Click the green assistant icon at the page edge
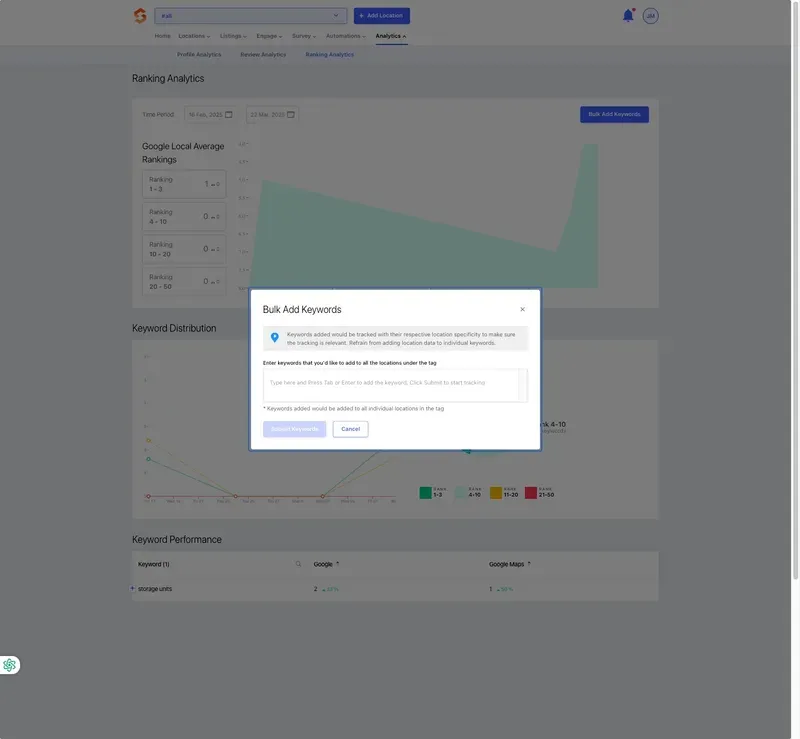The height and width of the screenshot is (739, 800). (9, 665)
